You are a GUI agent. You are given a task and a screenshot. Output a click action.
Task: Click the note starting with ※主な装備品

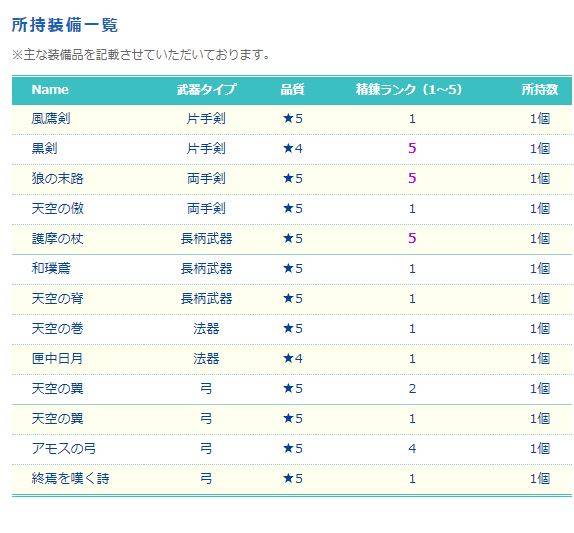[141, 55]
